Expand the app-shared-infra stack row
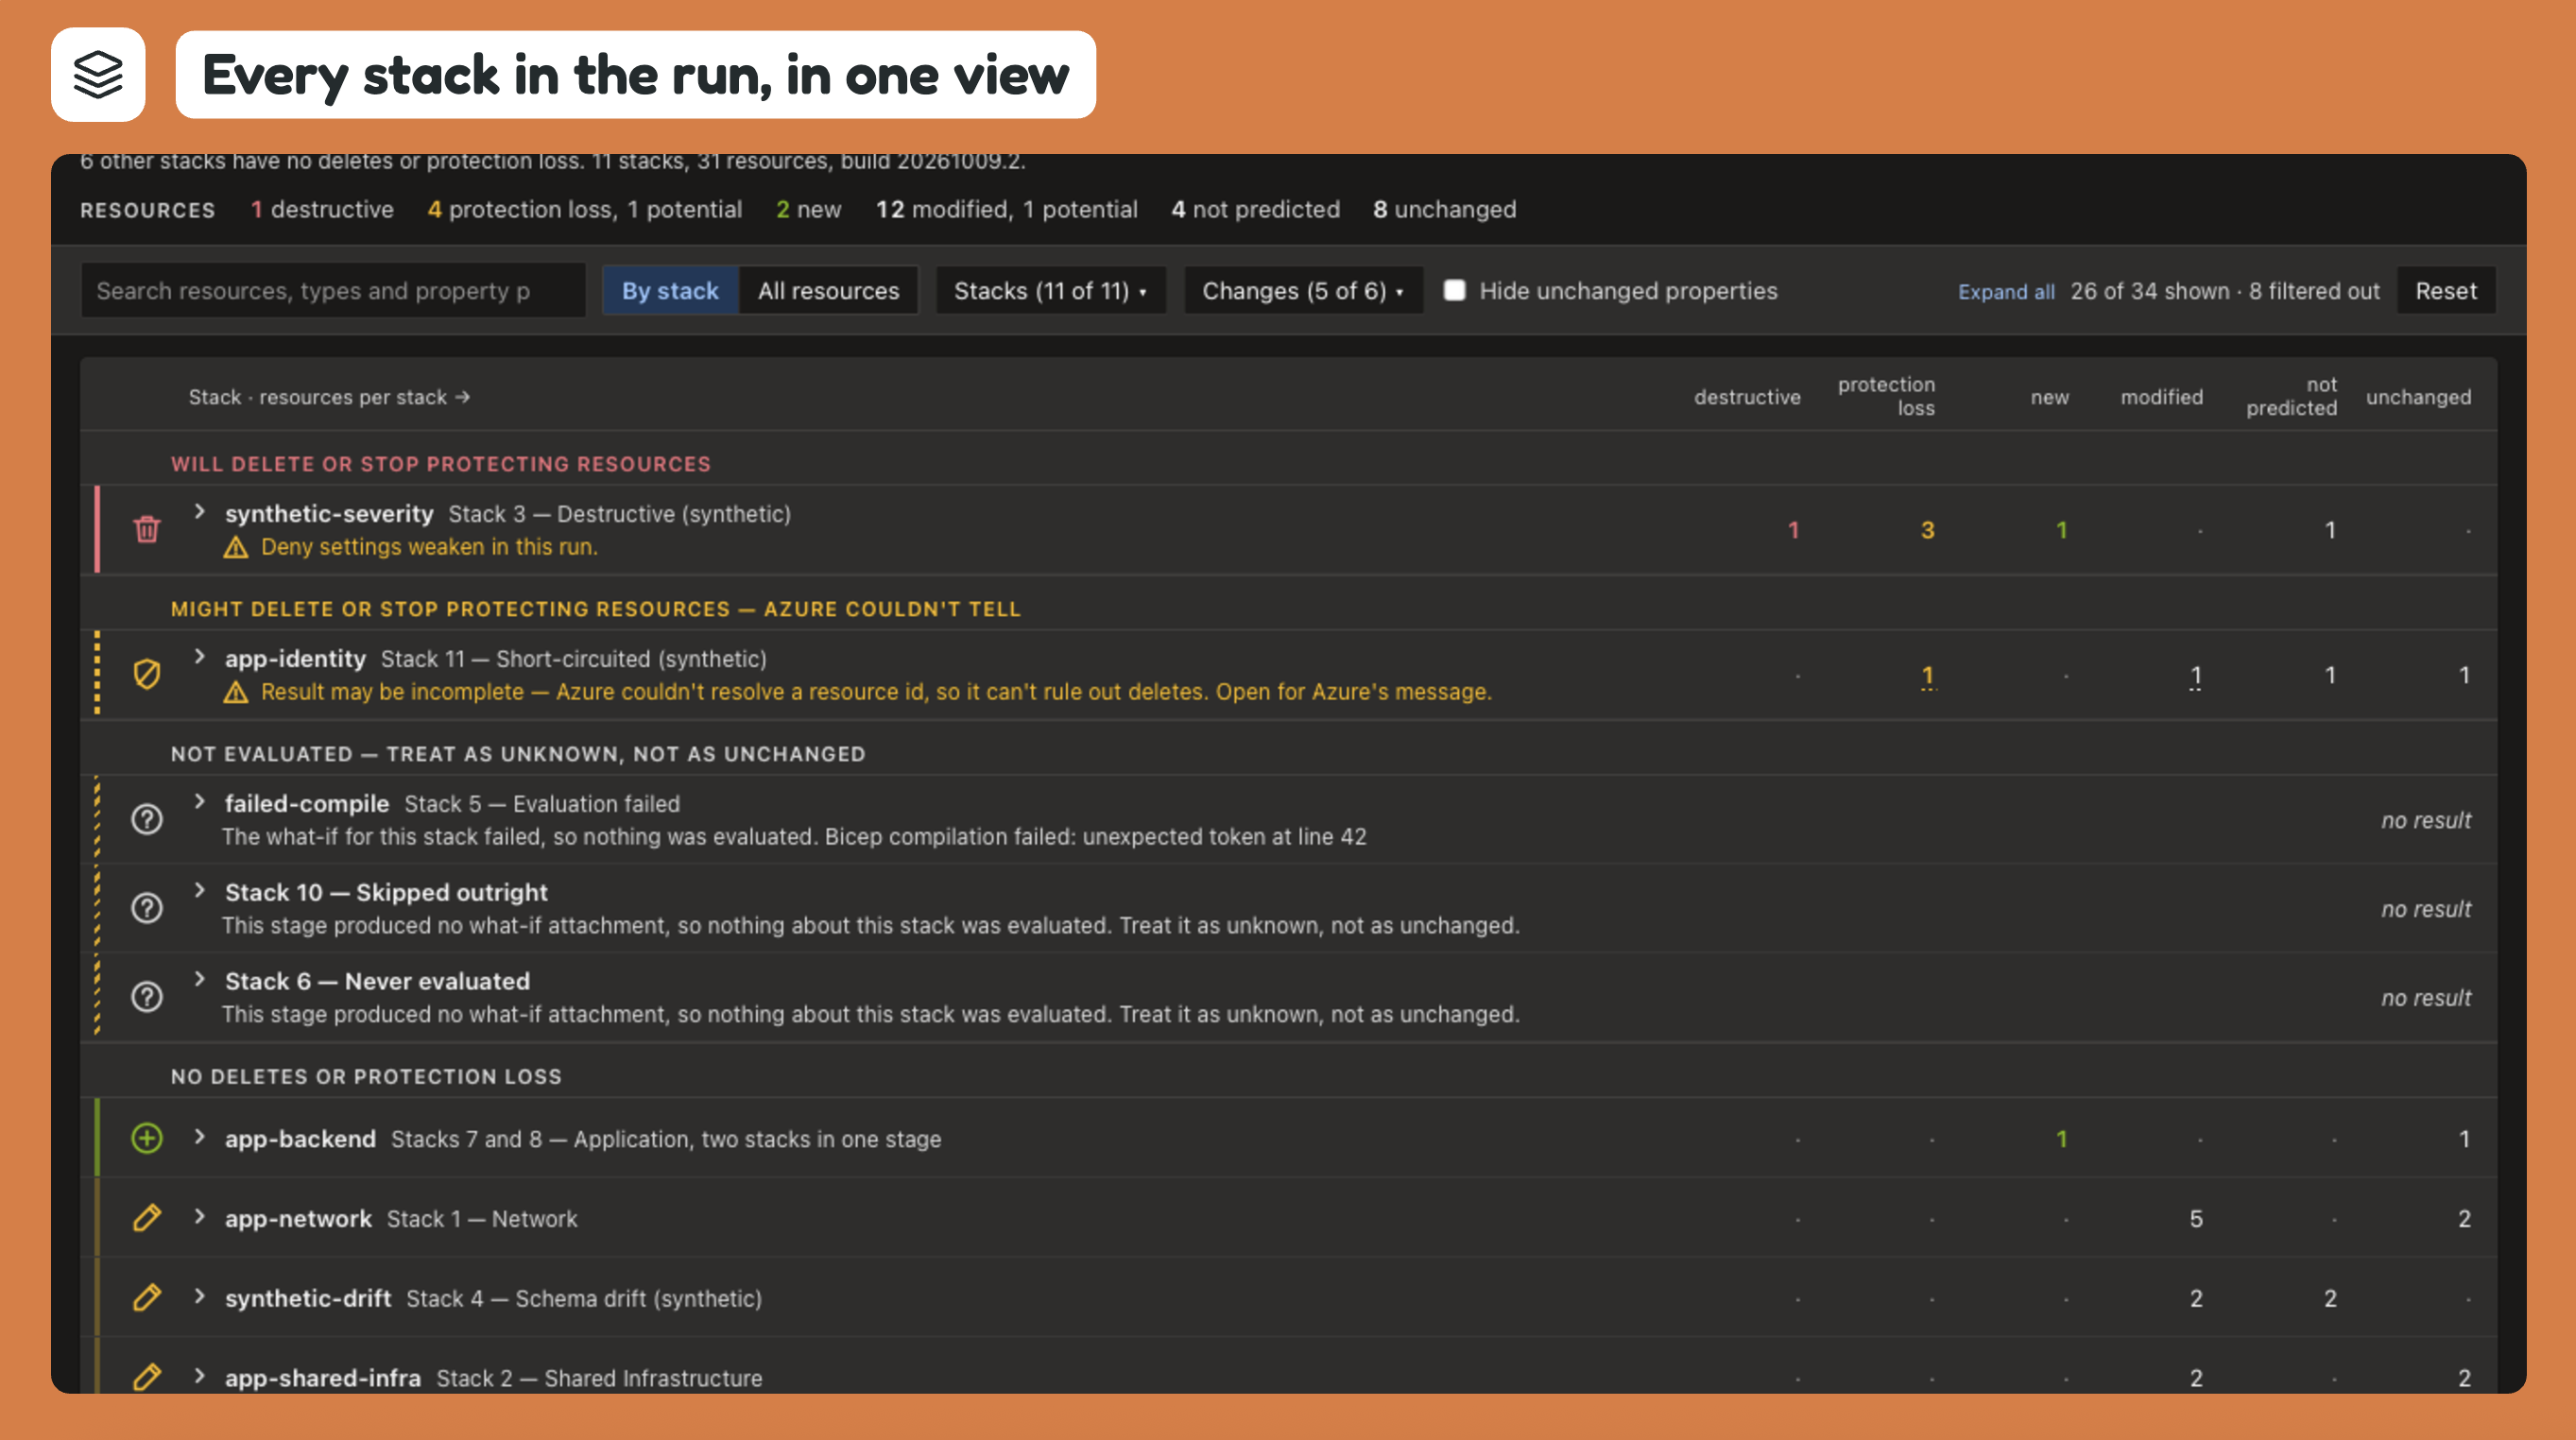Screen dimensions: 2576x1440 tap(199, 1376)
